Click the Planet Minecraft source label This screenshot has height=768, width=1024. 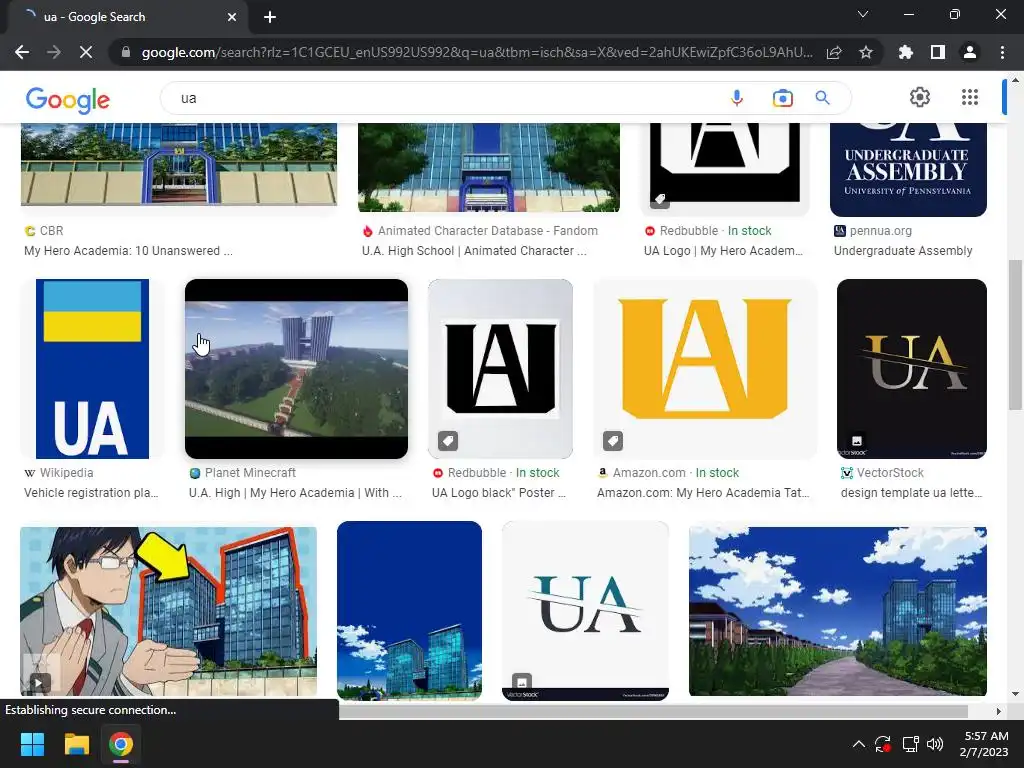250,473
